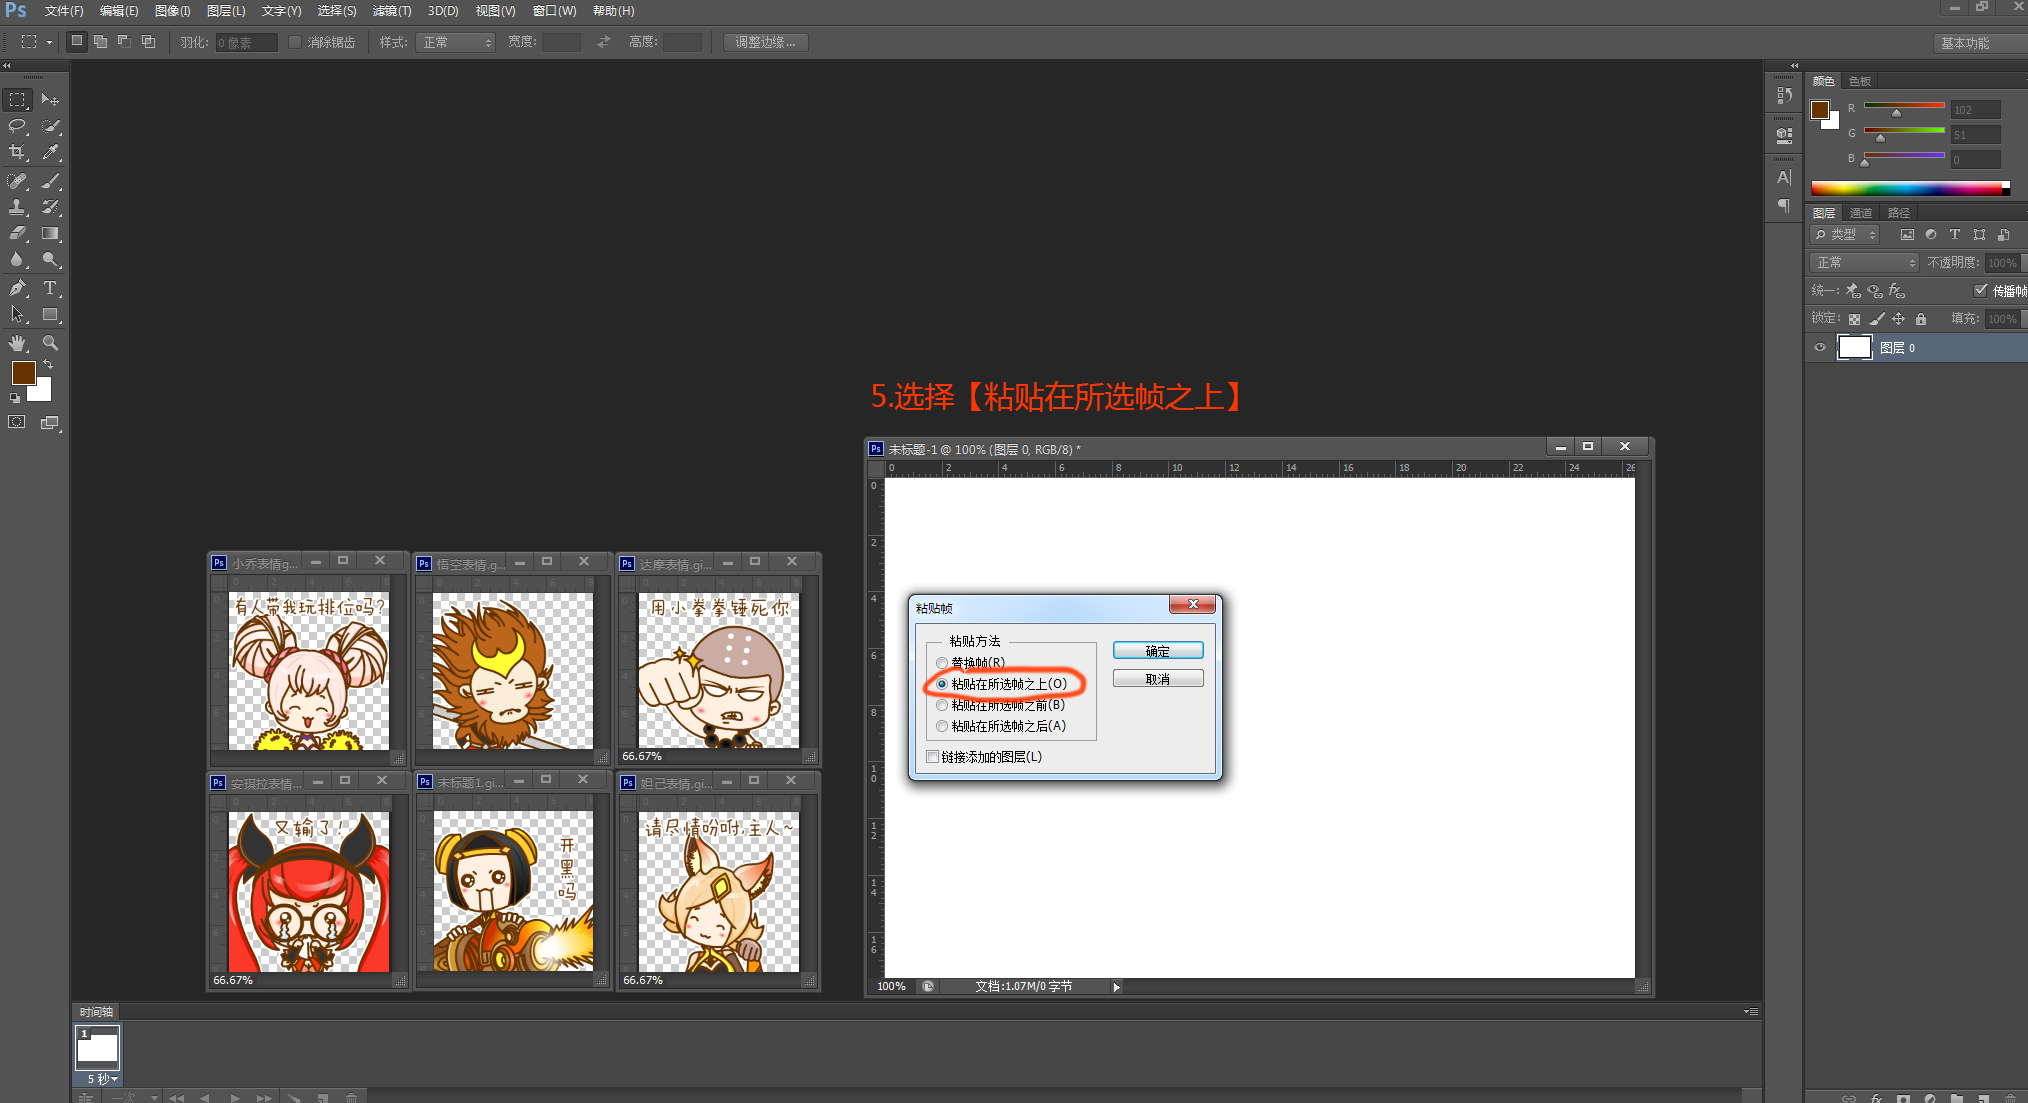Hide 图层 0 layer visibility eye
Image resolution: width=2028 pixels, height=1103 pixels.
(x=1820, y=348)
